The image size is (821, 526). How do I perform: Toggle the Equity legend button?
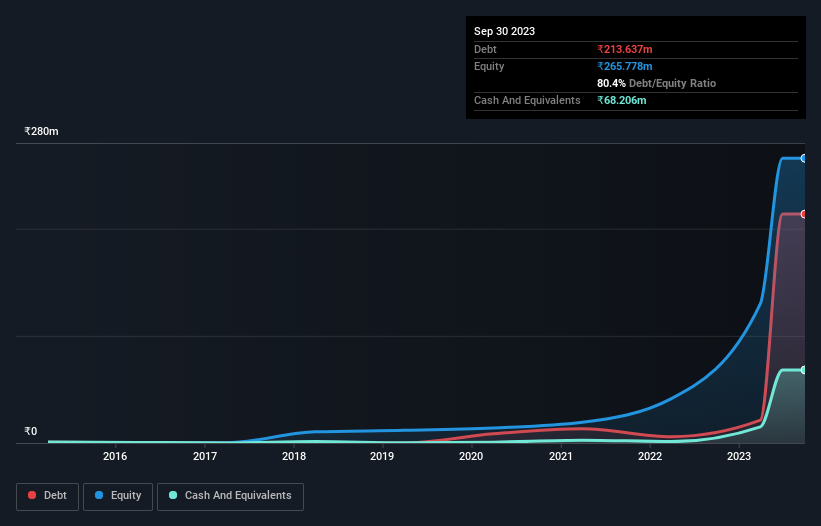click(x=118, y=496)
